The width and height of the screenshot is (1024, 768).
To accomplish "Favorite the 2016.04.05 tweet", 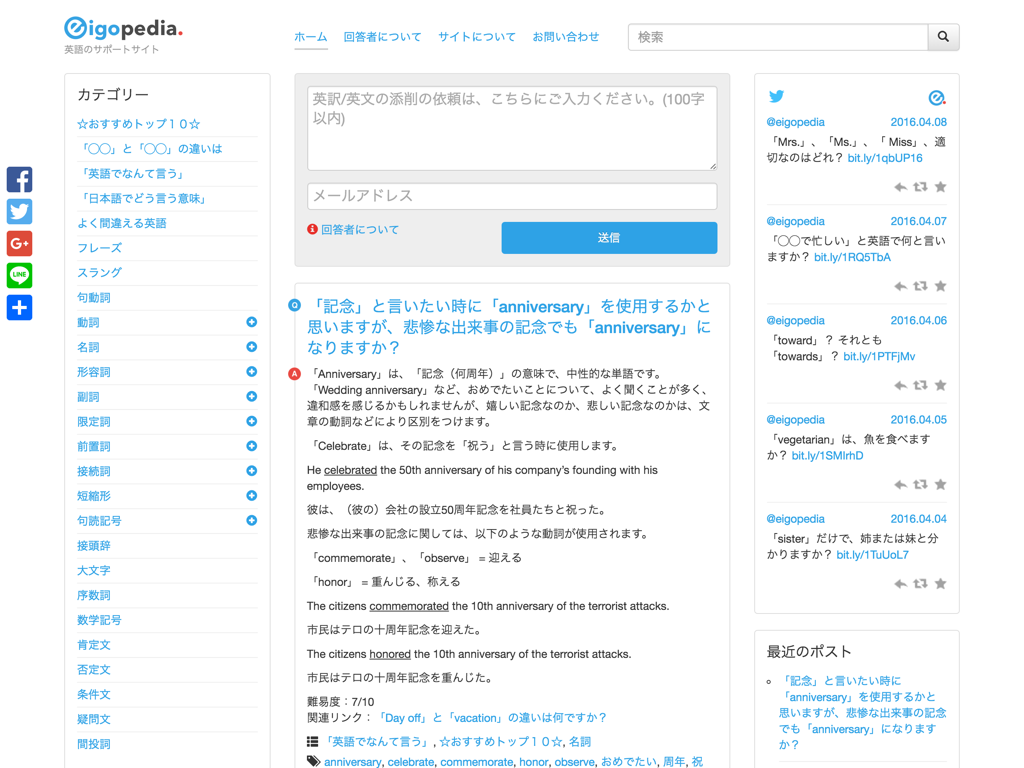I will click(940, 485).
